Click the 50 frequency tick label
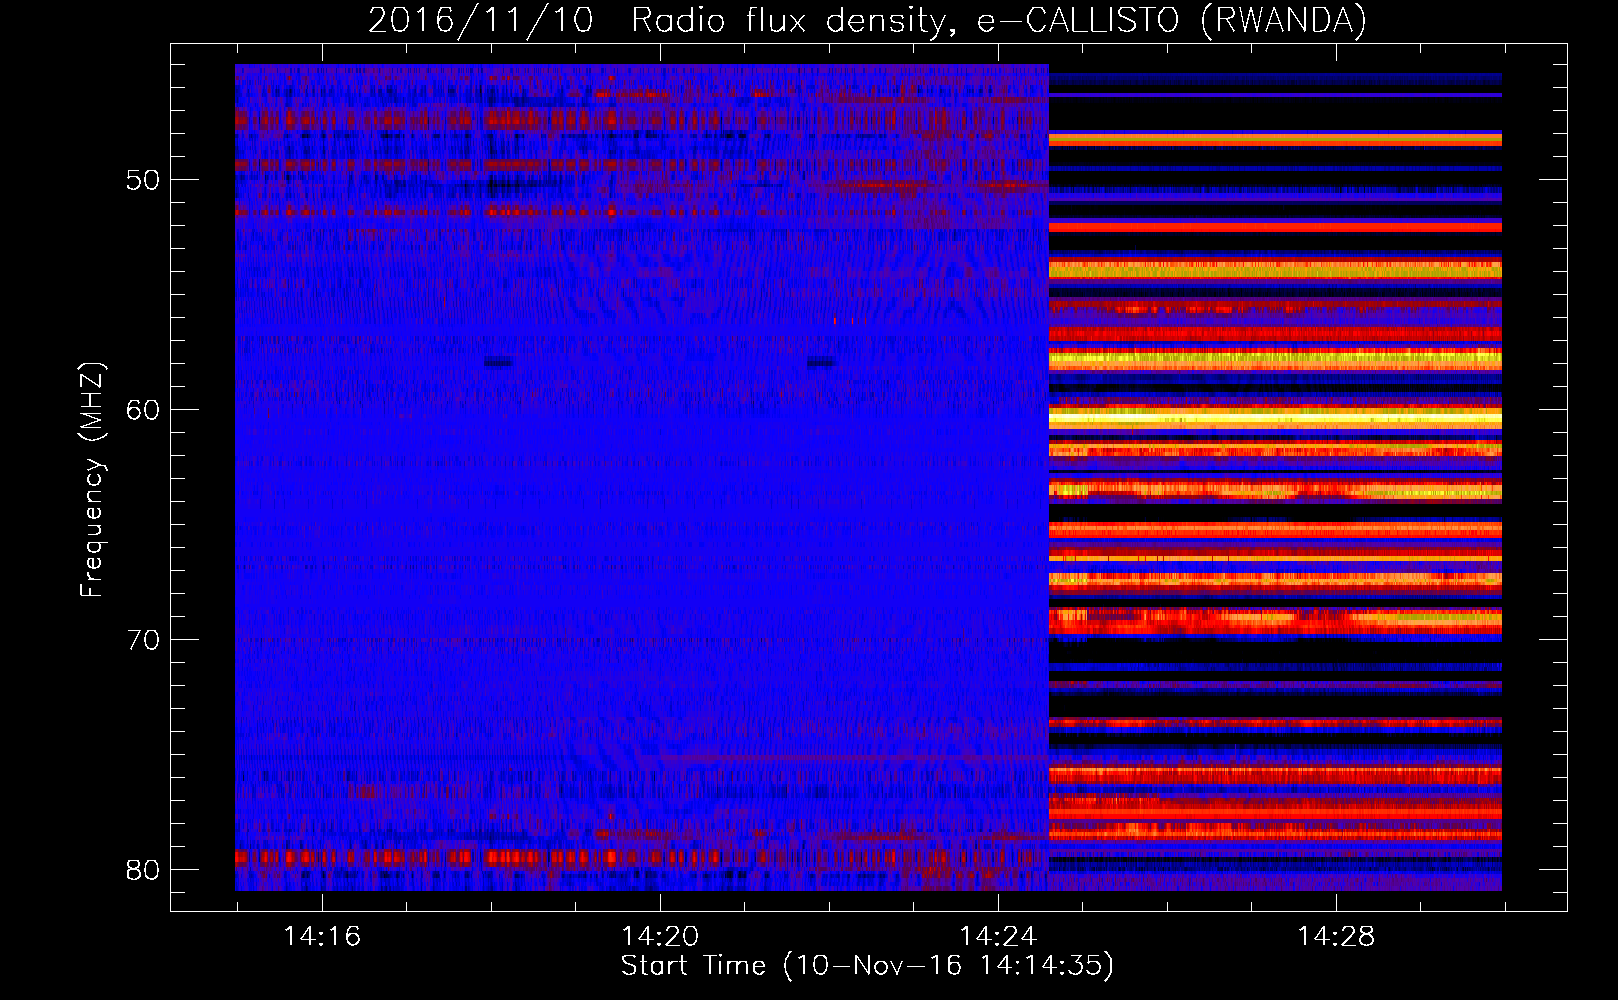The image size is (1618, 1000). (x=143, y=180)
